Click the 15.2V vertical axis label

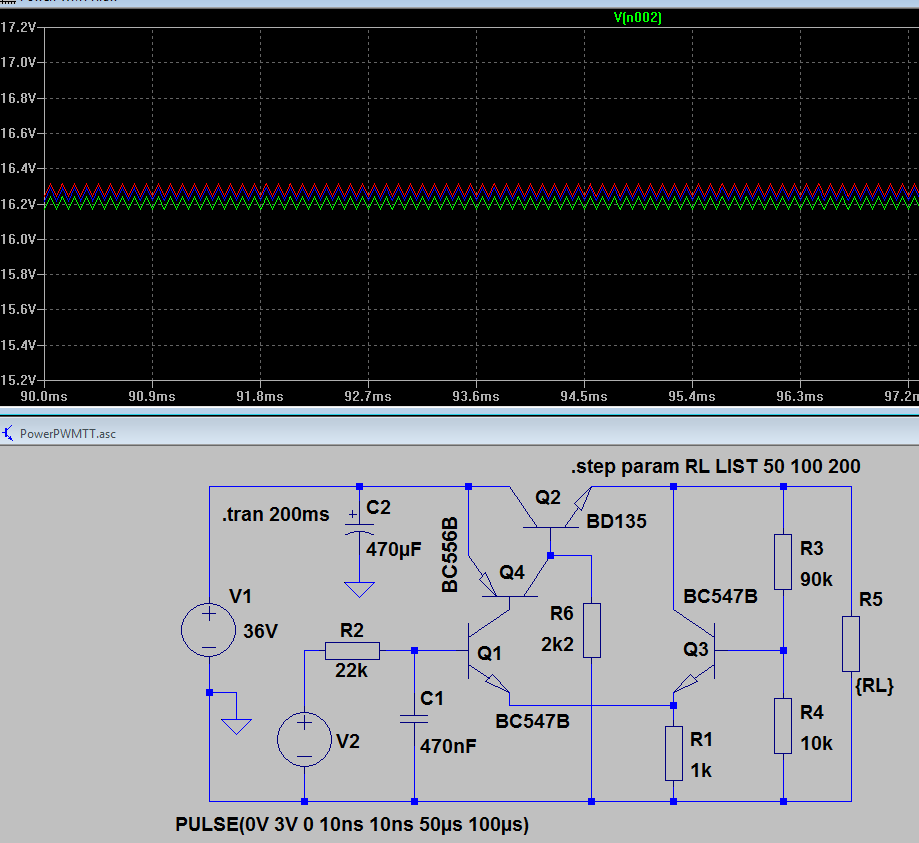pyautogui.click(x=18, y=380)
